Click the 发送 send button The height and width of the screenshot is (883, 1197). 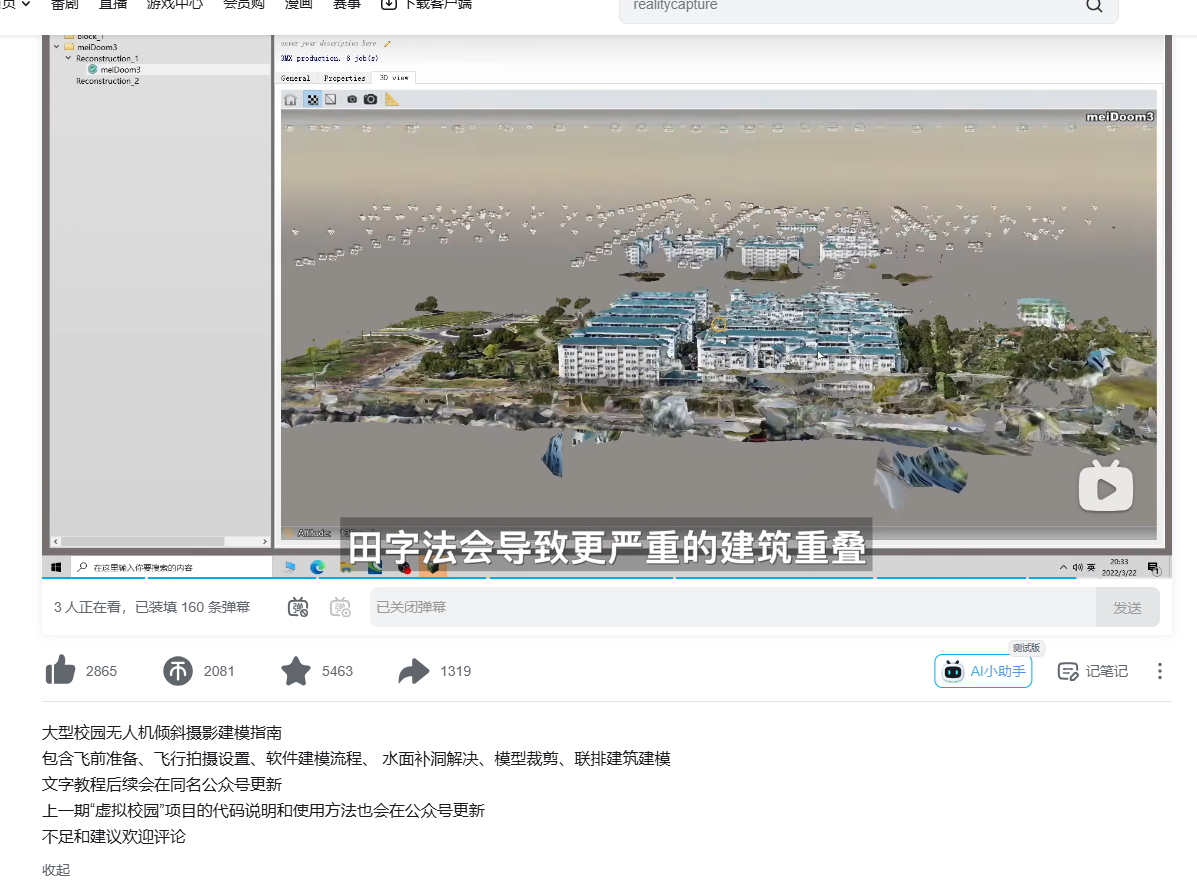pos(1128,607)
